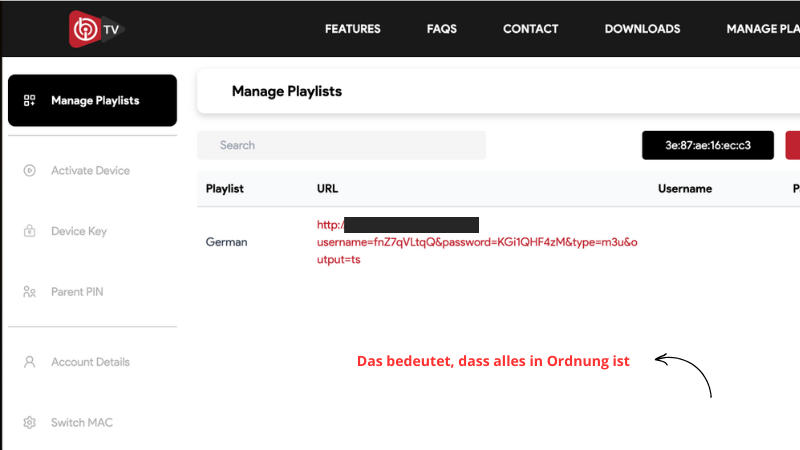
Task: Open Manage Playlists in the top navigation
Action: pos(763,29)
